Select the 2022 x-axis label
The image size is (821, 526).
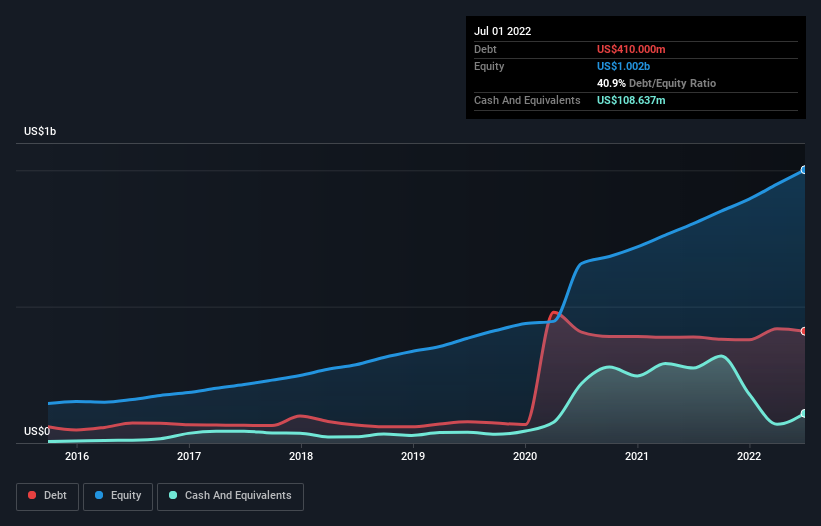pyautogui.click(x=749, y=456)
